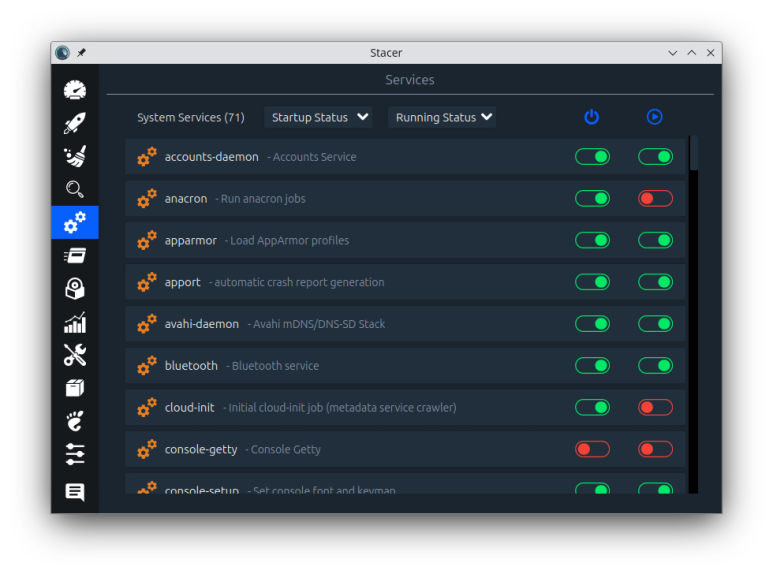This screenshot has width=773, height=574.
Task: Open the Startup Apps rocket page
Action: click(75, 123)
